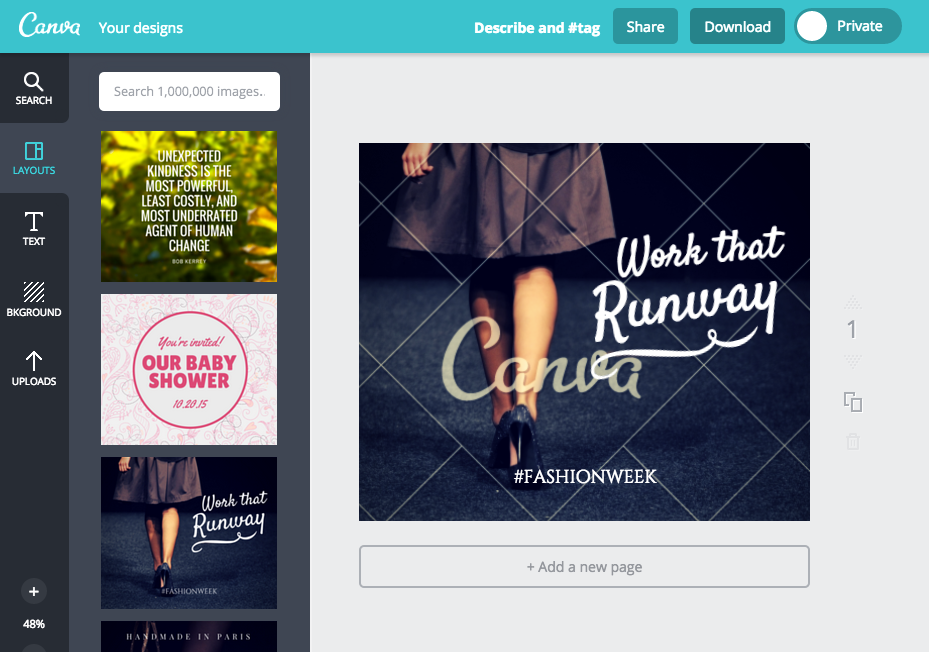Select the Unexpected Kindness quote layout
This screenshot has width=929, height=652.
pos(189,206)
